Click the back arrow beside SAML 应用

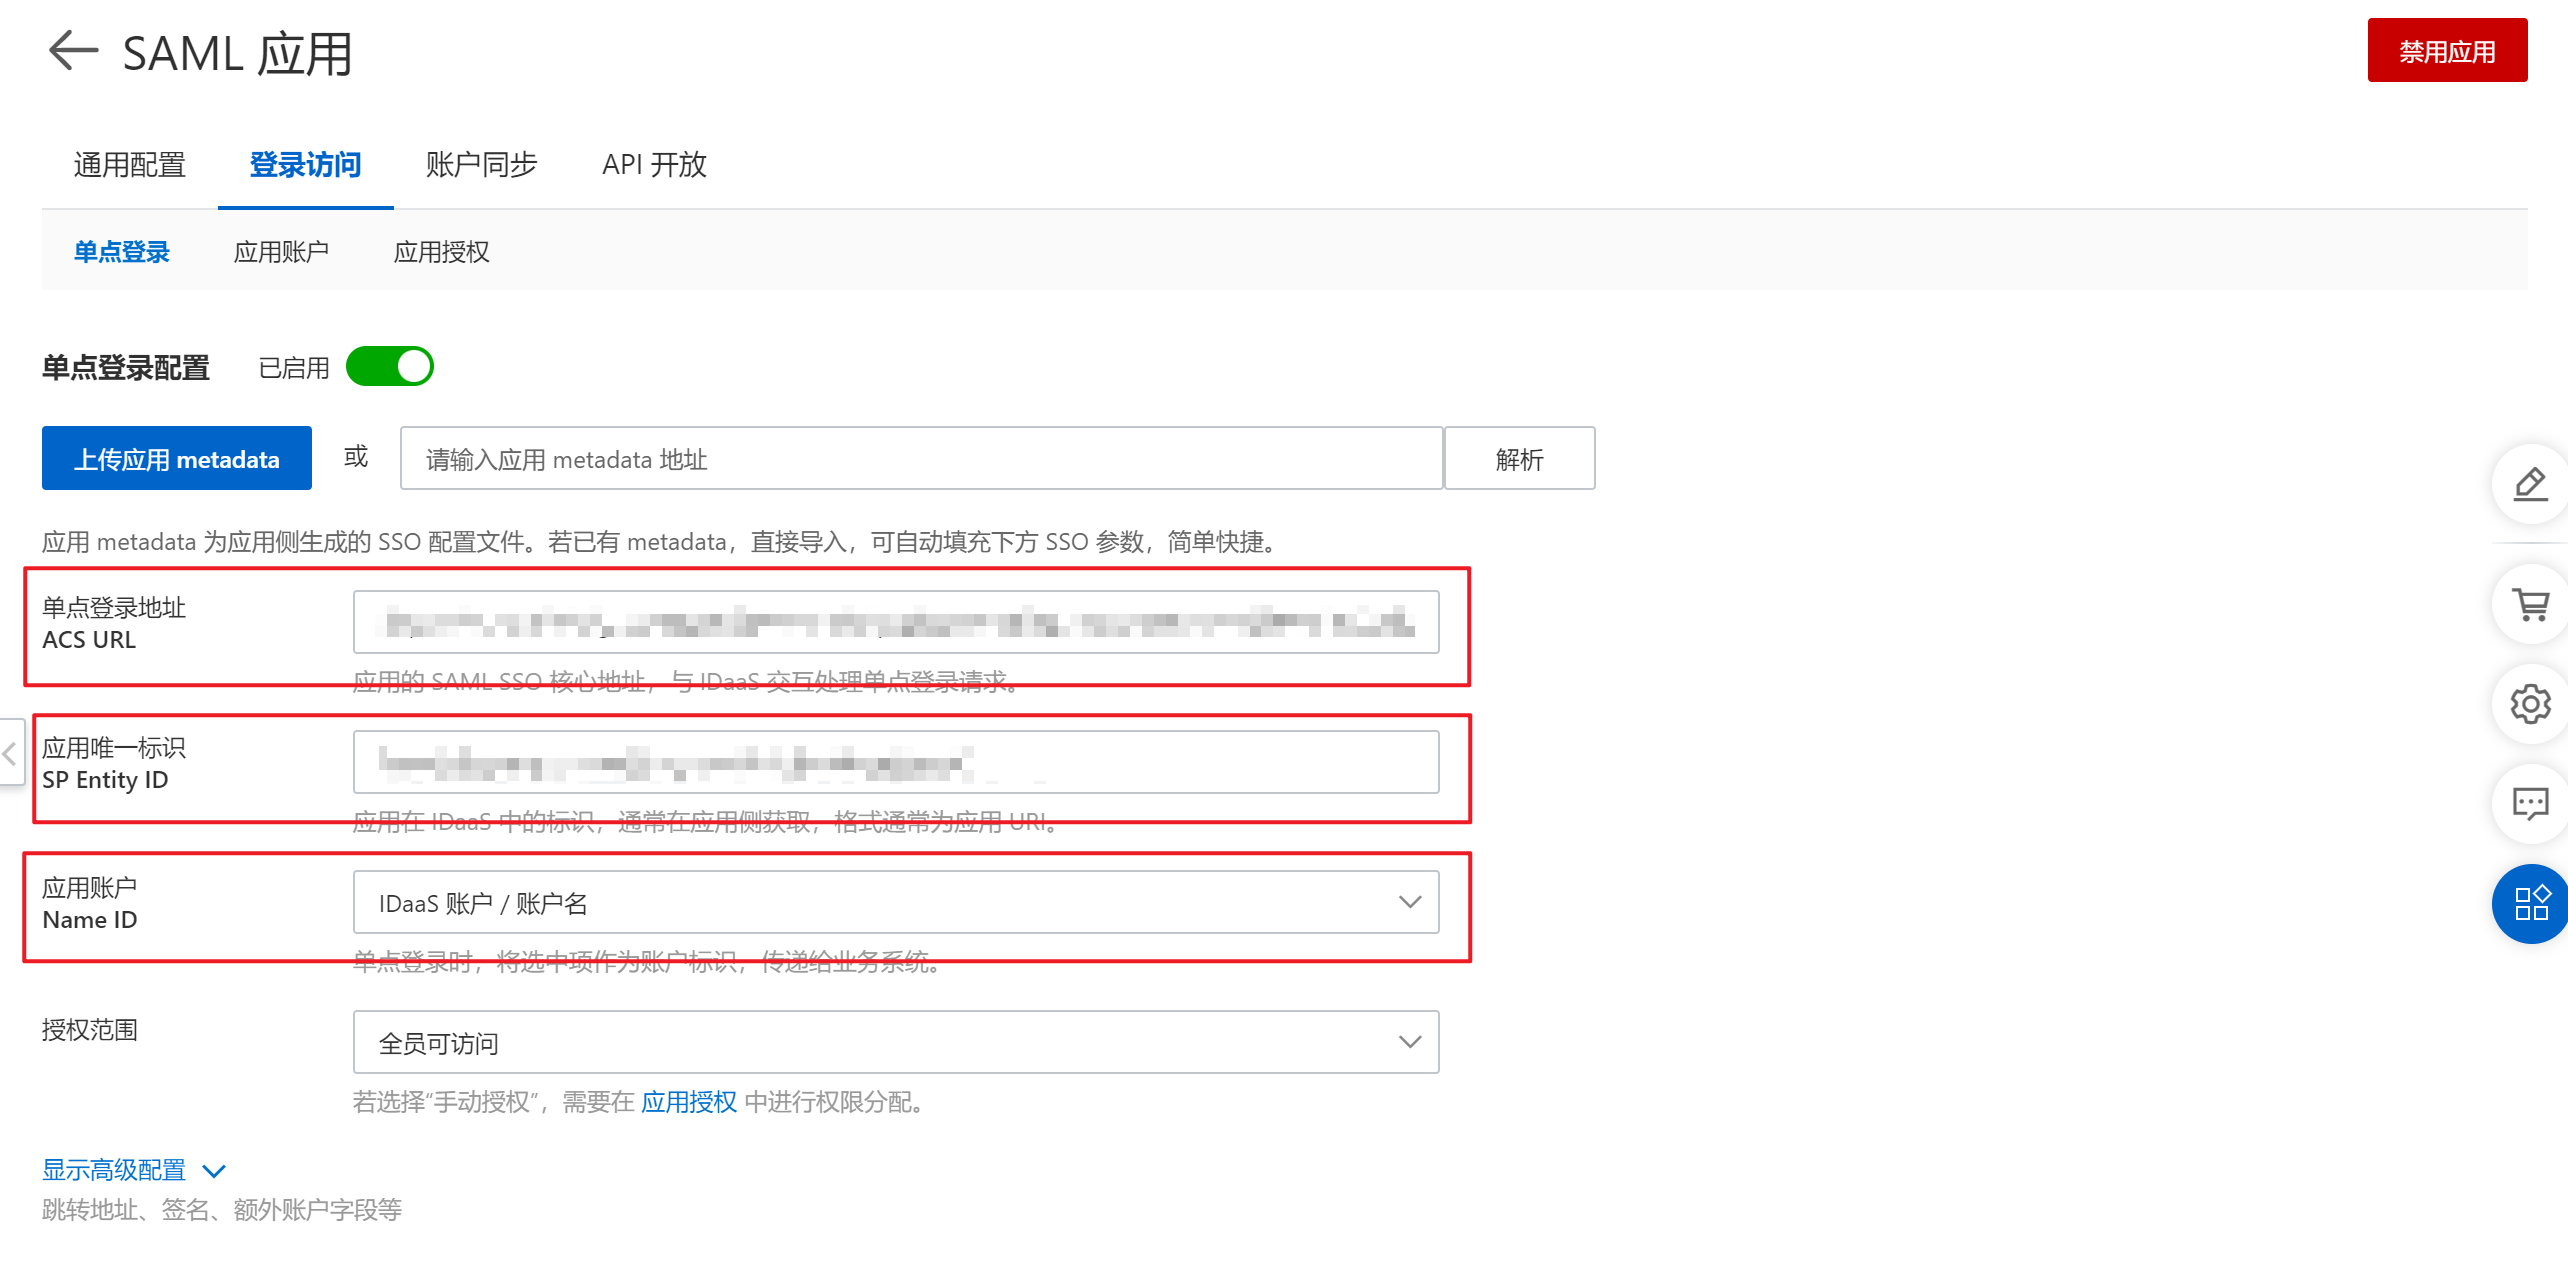(x=73, y=51)
